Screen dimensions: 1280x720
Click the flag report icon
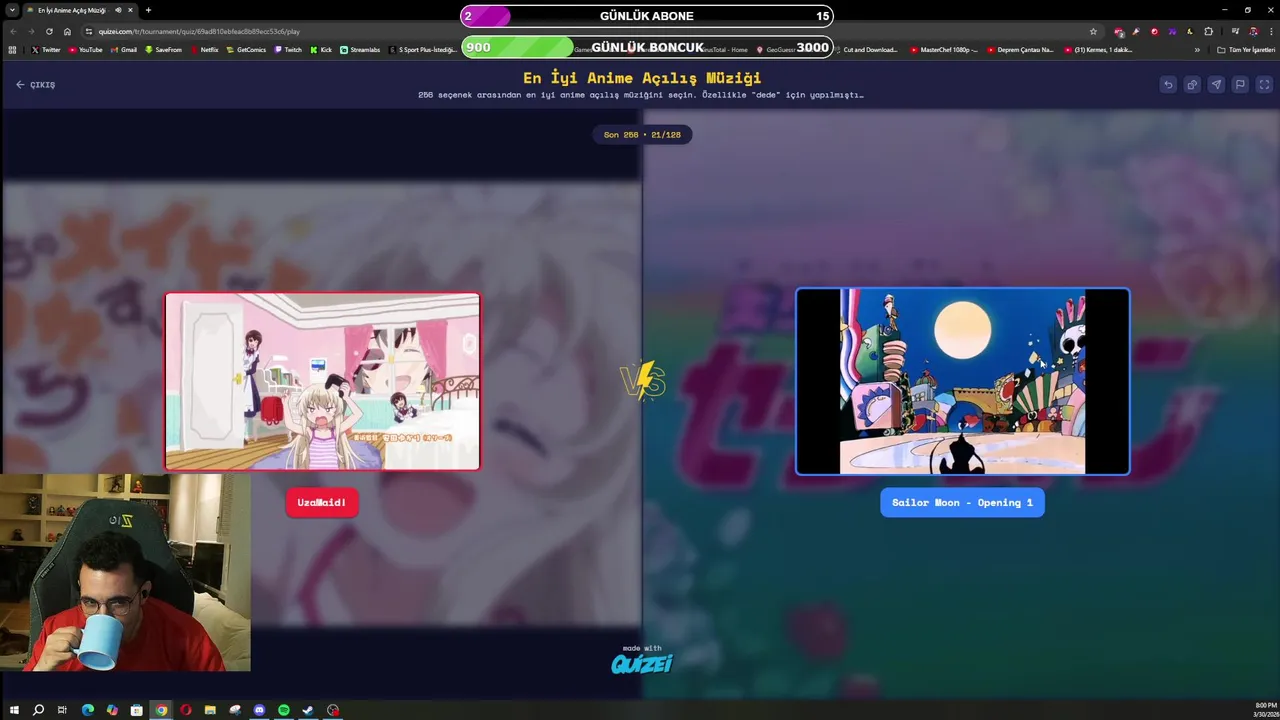click(1240, 85)
